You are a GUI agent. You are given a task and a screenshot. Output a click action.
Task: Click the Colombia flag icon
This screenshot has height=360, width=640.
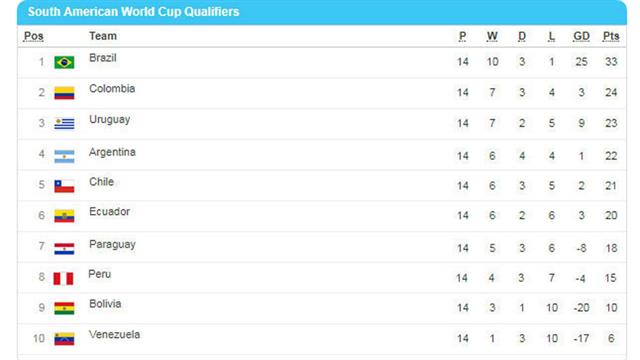pyautogui.click(x=64, y=93)
